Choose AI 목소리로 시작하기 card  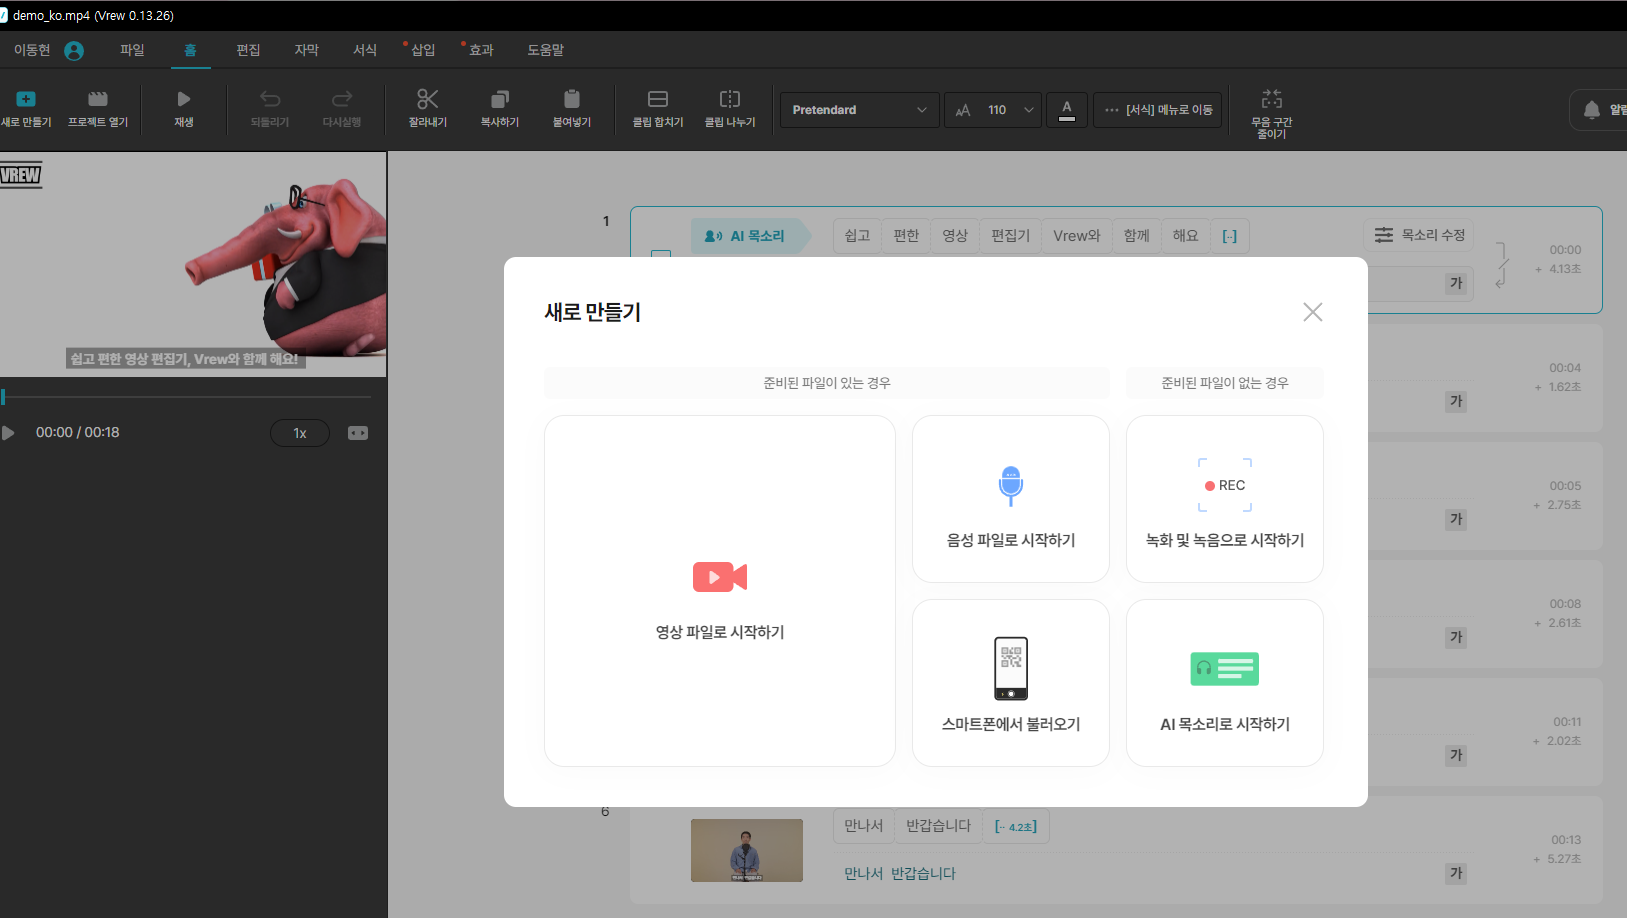1225,683
